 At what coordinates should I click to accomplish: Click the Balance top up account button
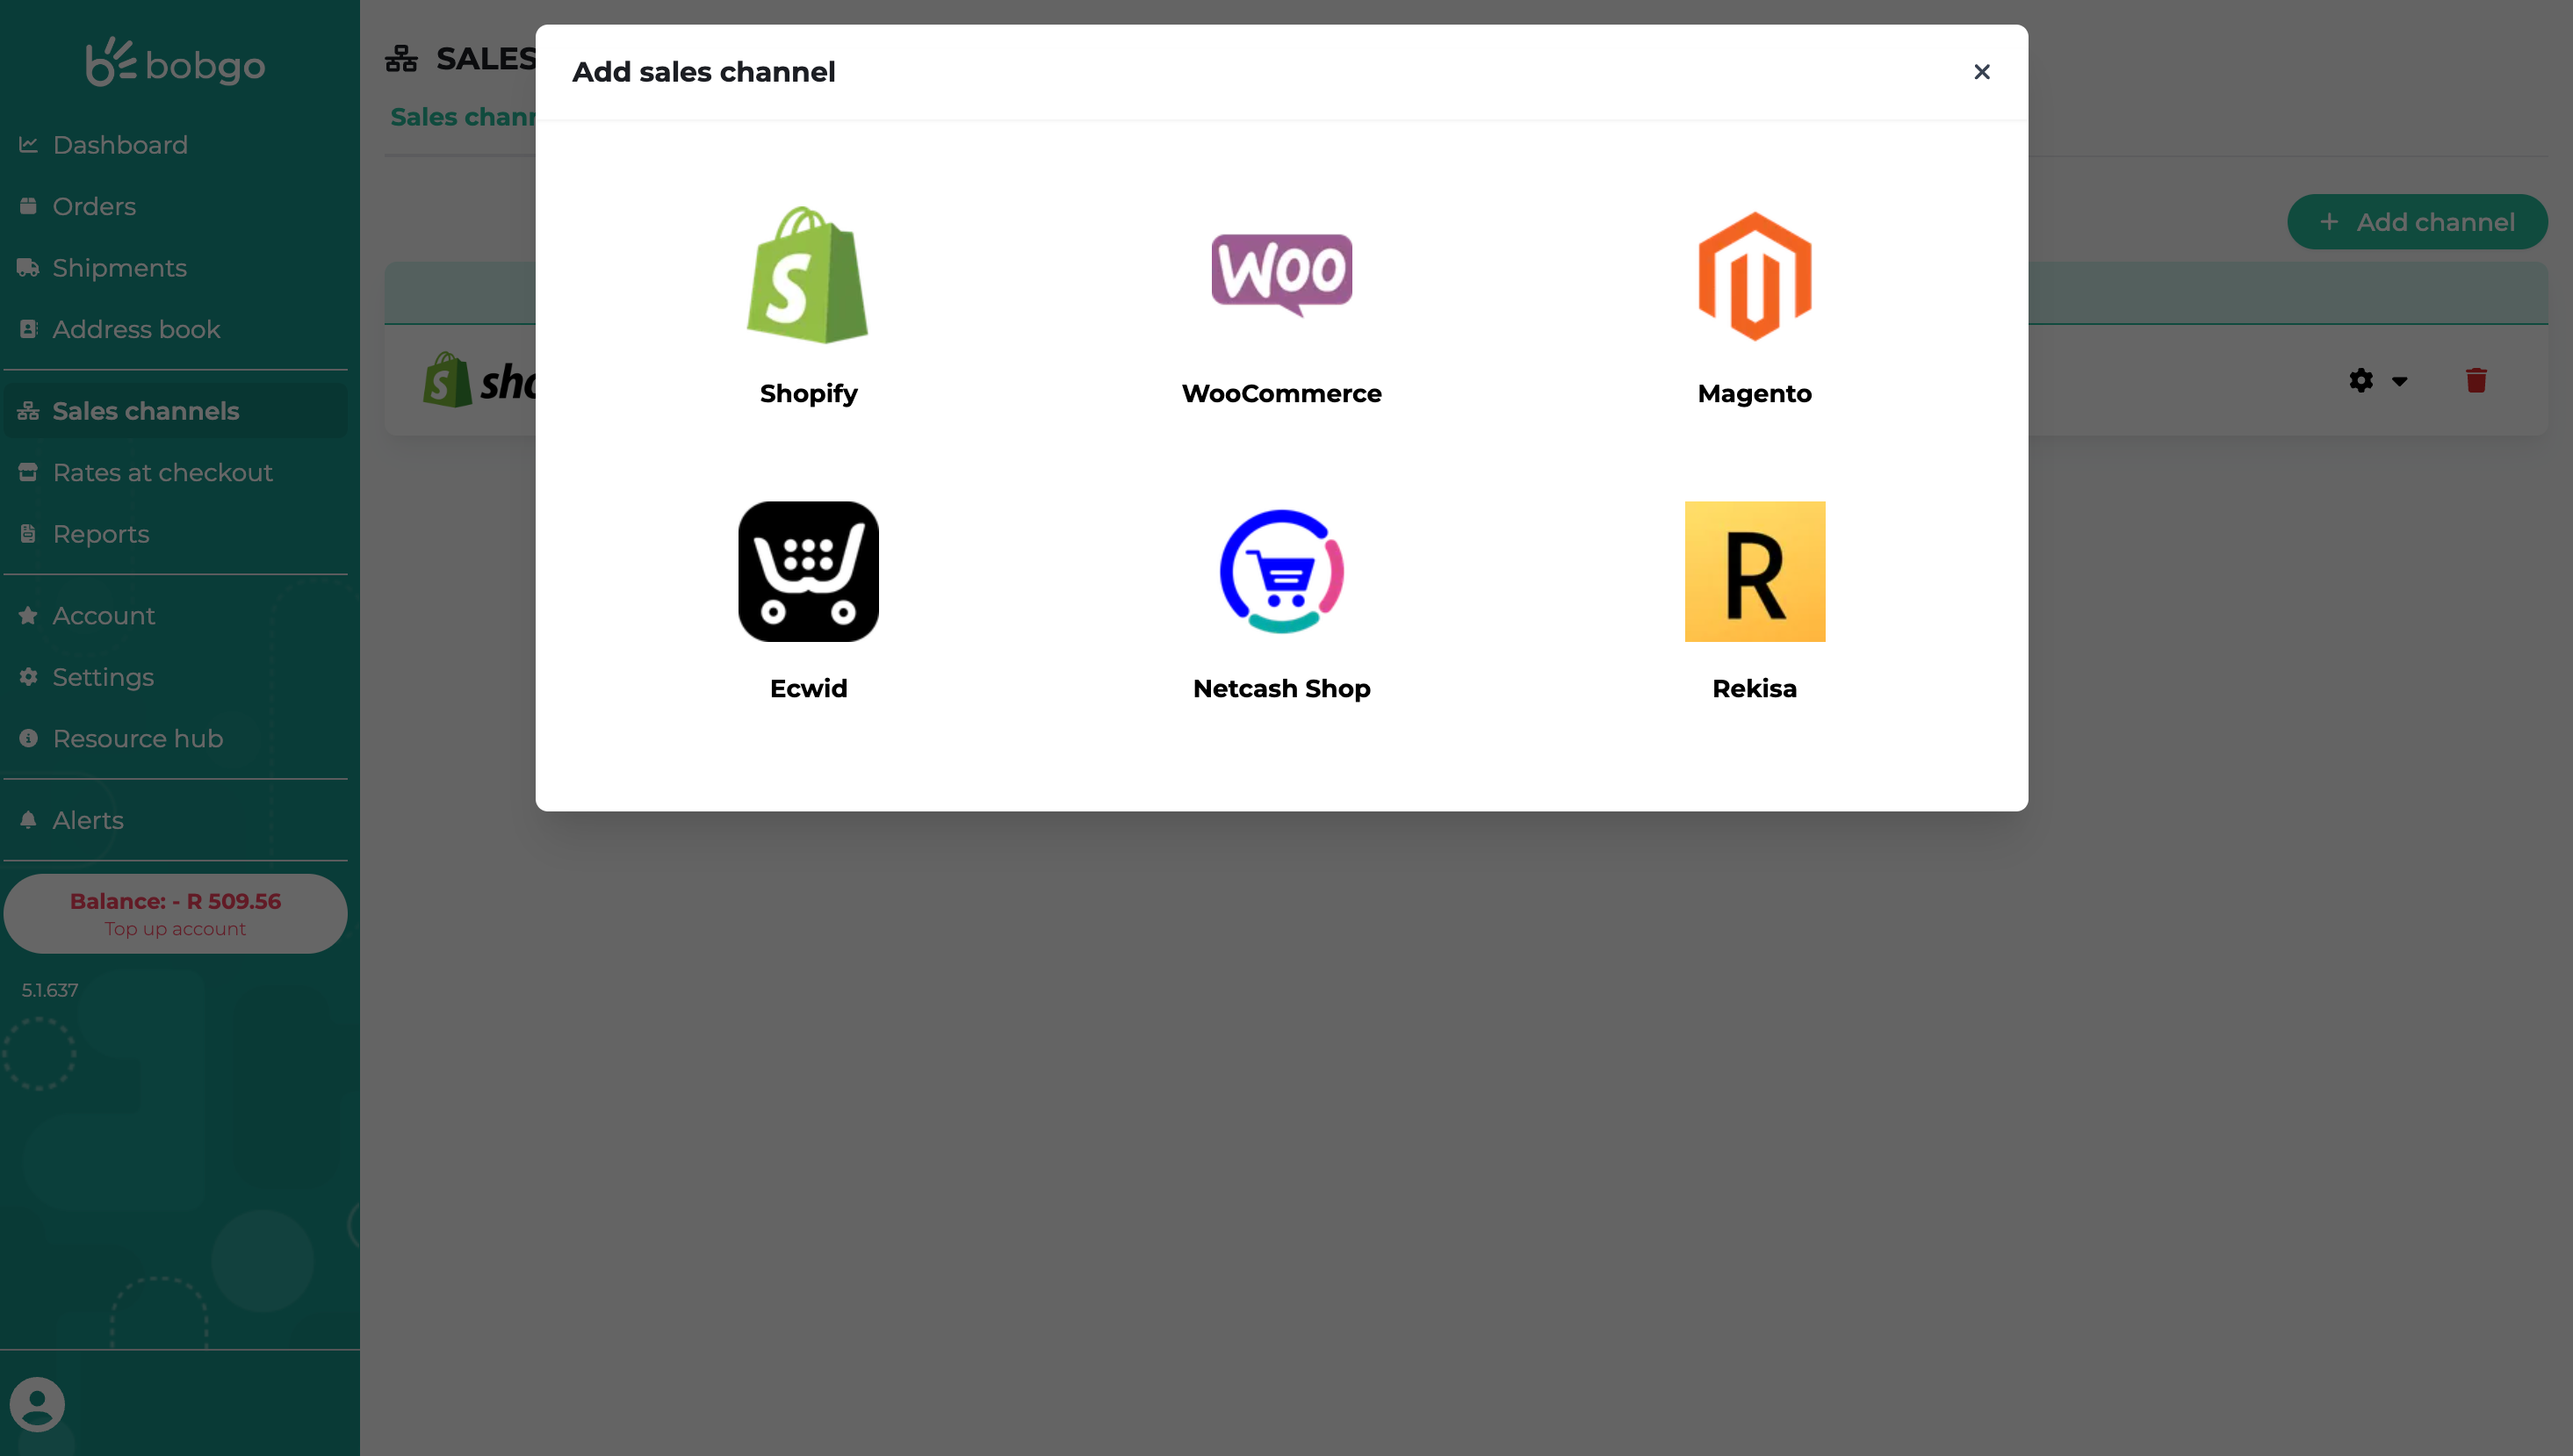click(175, 914)
